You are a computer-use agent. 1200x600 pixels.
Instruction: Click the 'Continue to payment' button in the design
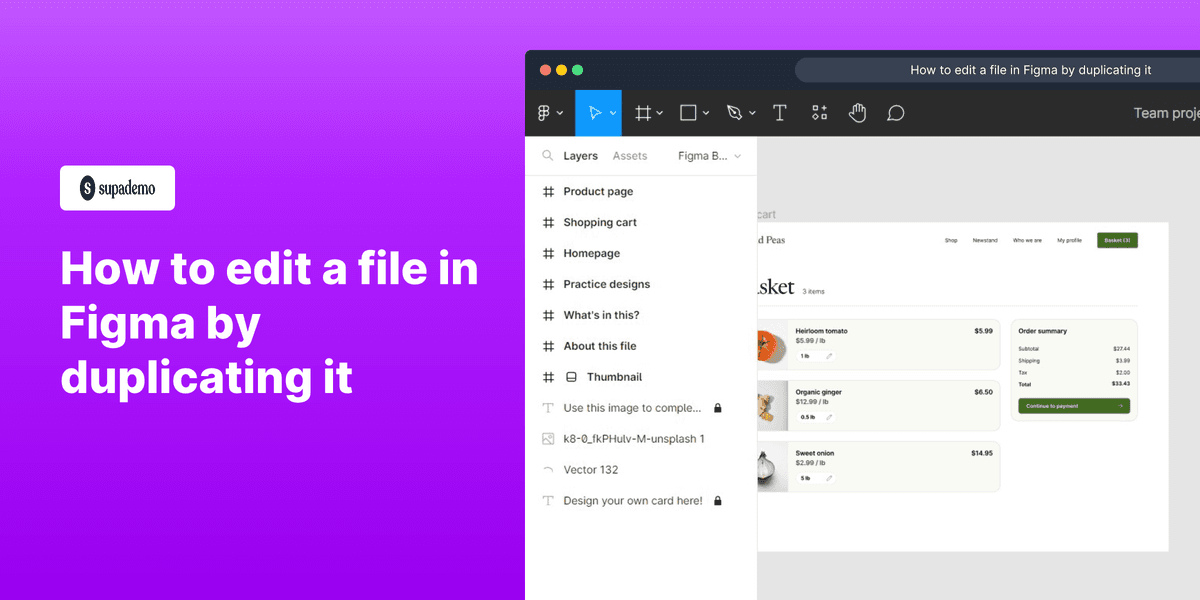coord(1073,406)
